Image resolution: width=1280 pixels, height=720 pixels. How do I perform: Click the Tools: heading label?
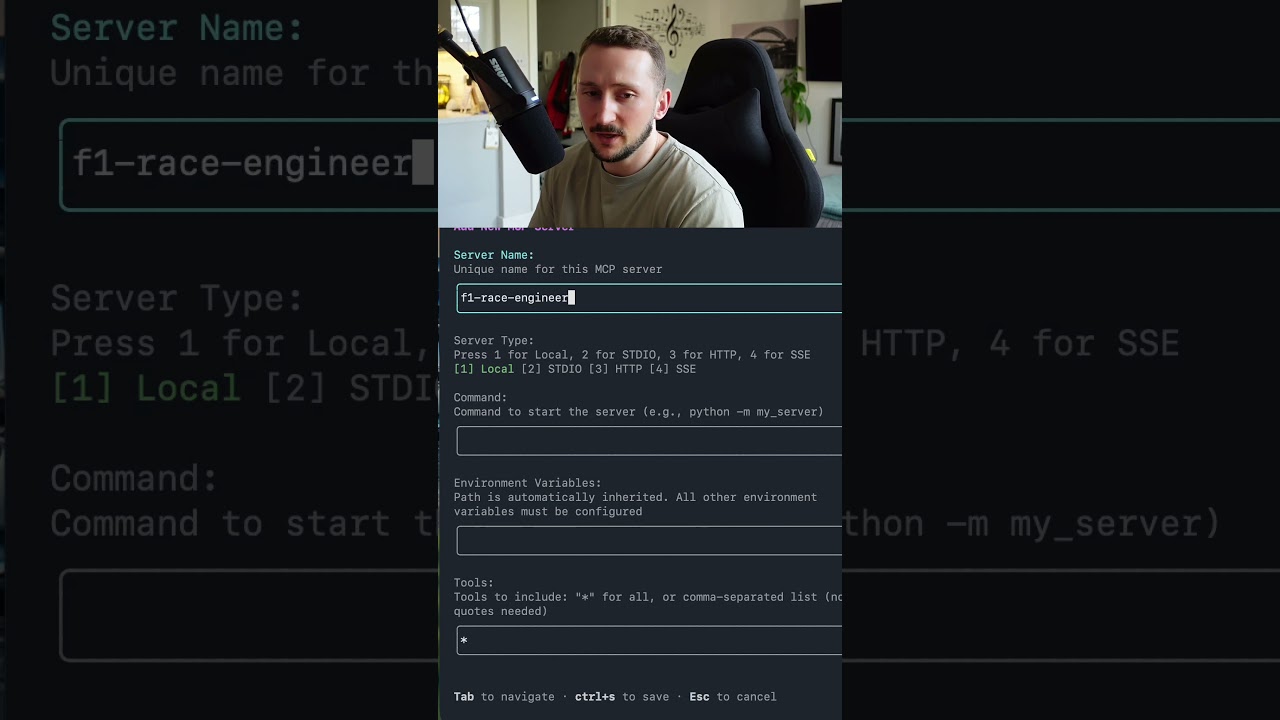tap(474, 583)
